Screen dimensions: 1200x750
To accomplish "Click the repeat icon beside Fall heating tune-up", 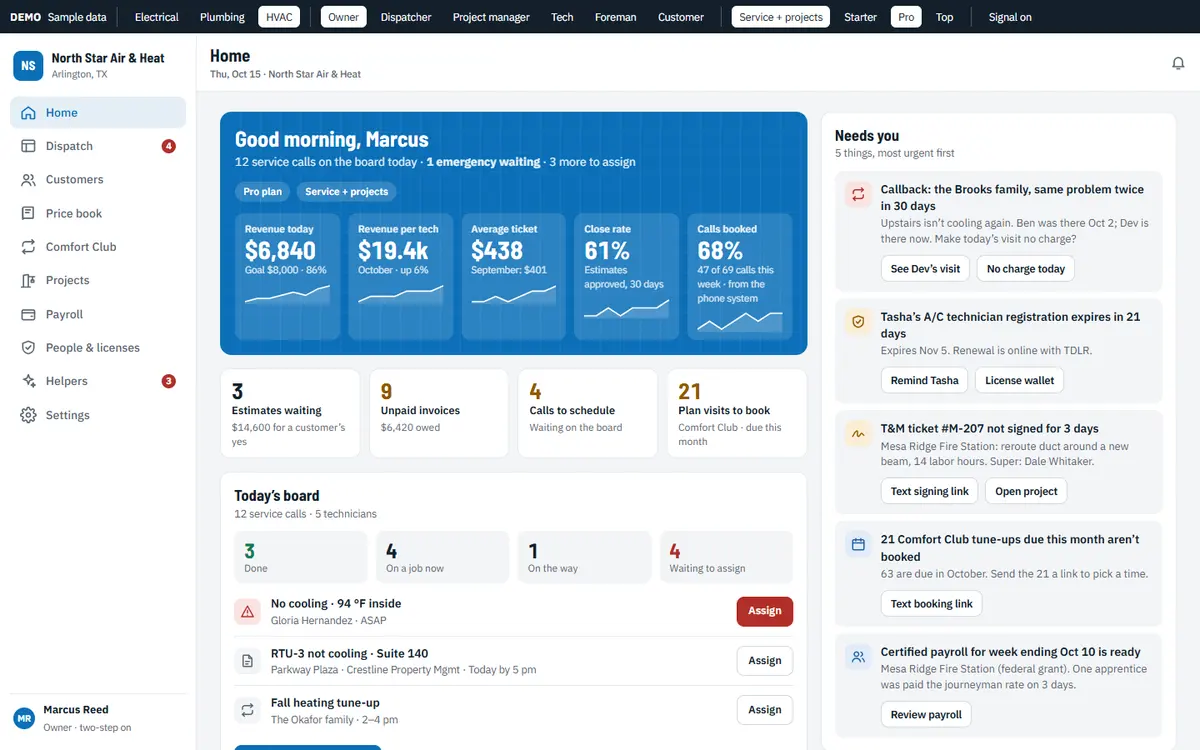I will (x=247, y=710).
